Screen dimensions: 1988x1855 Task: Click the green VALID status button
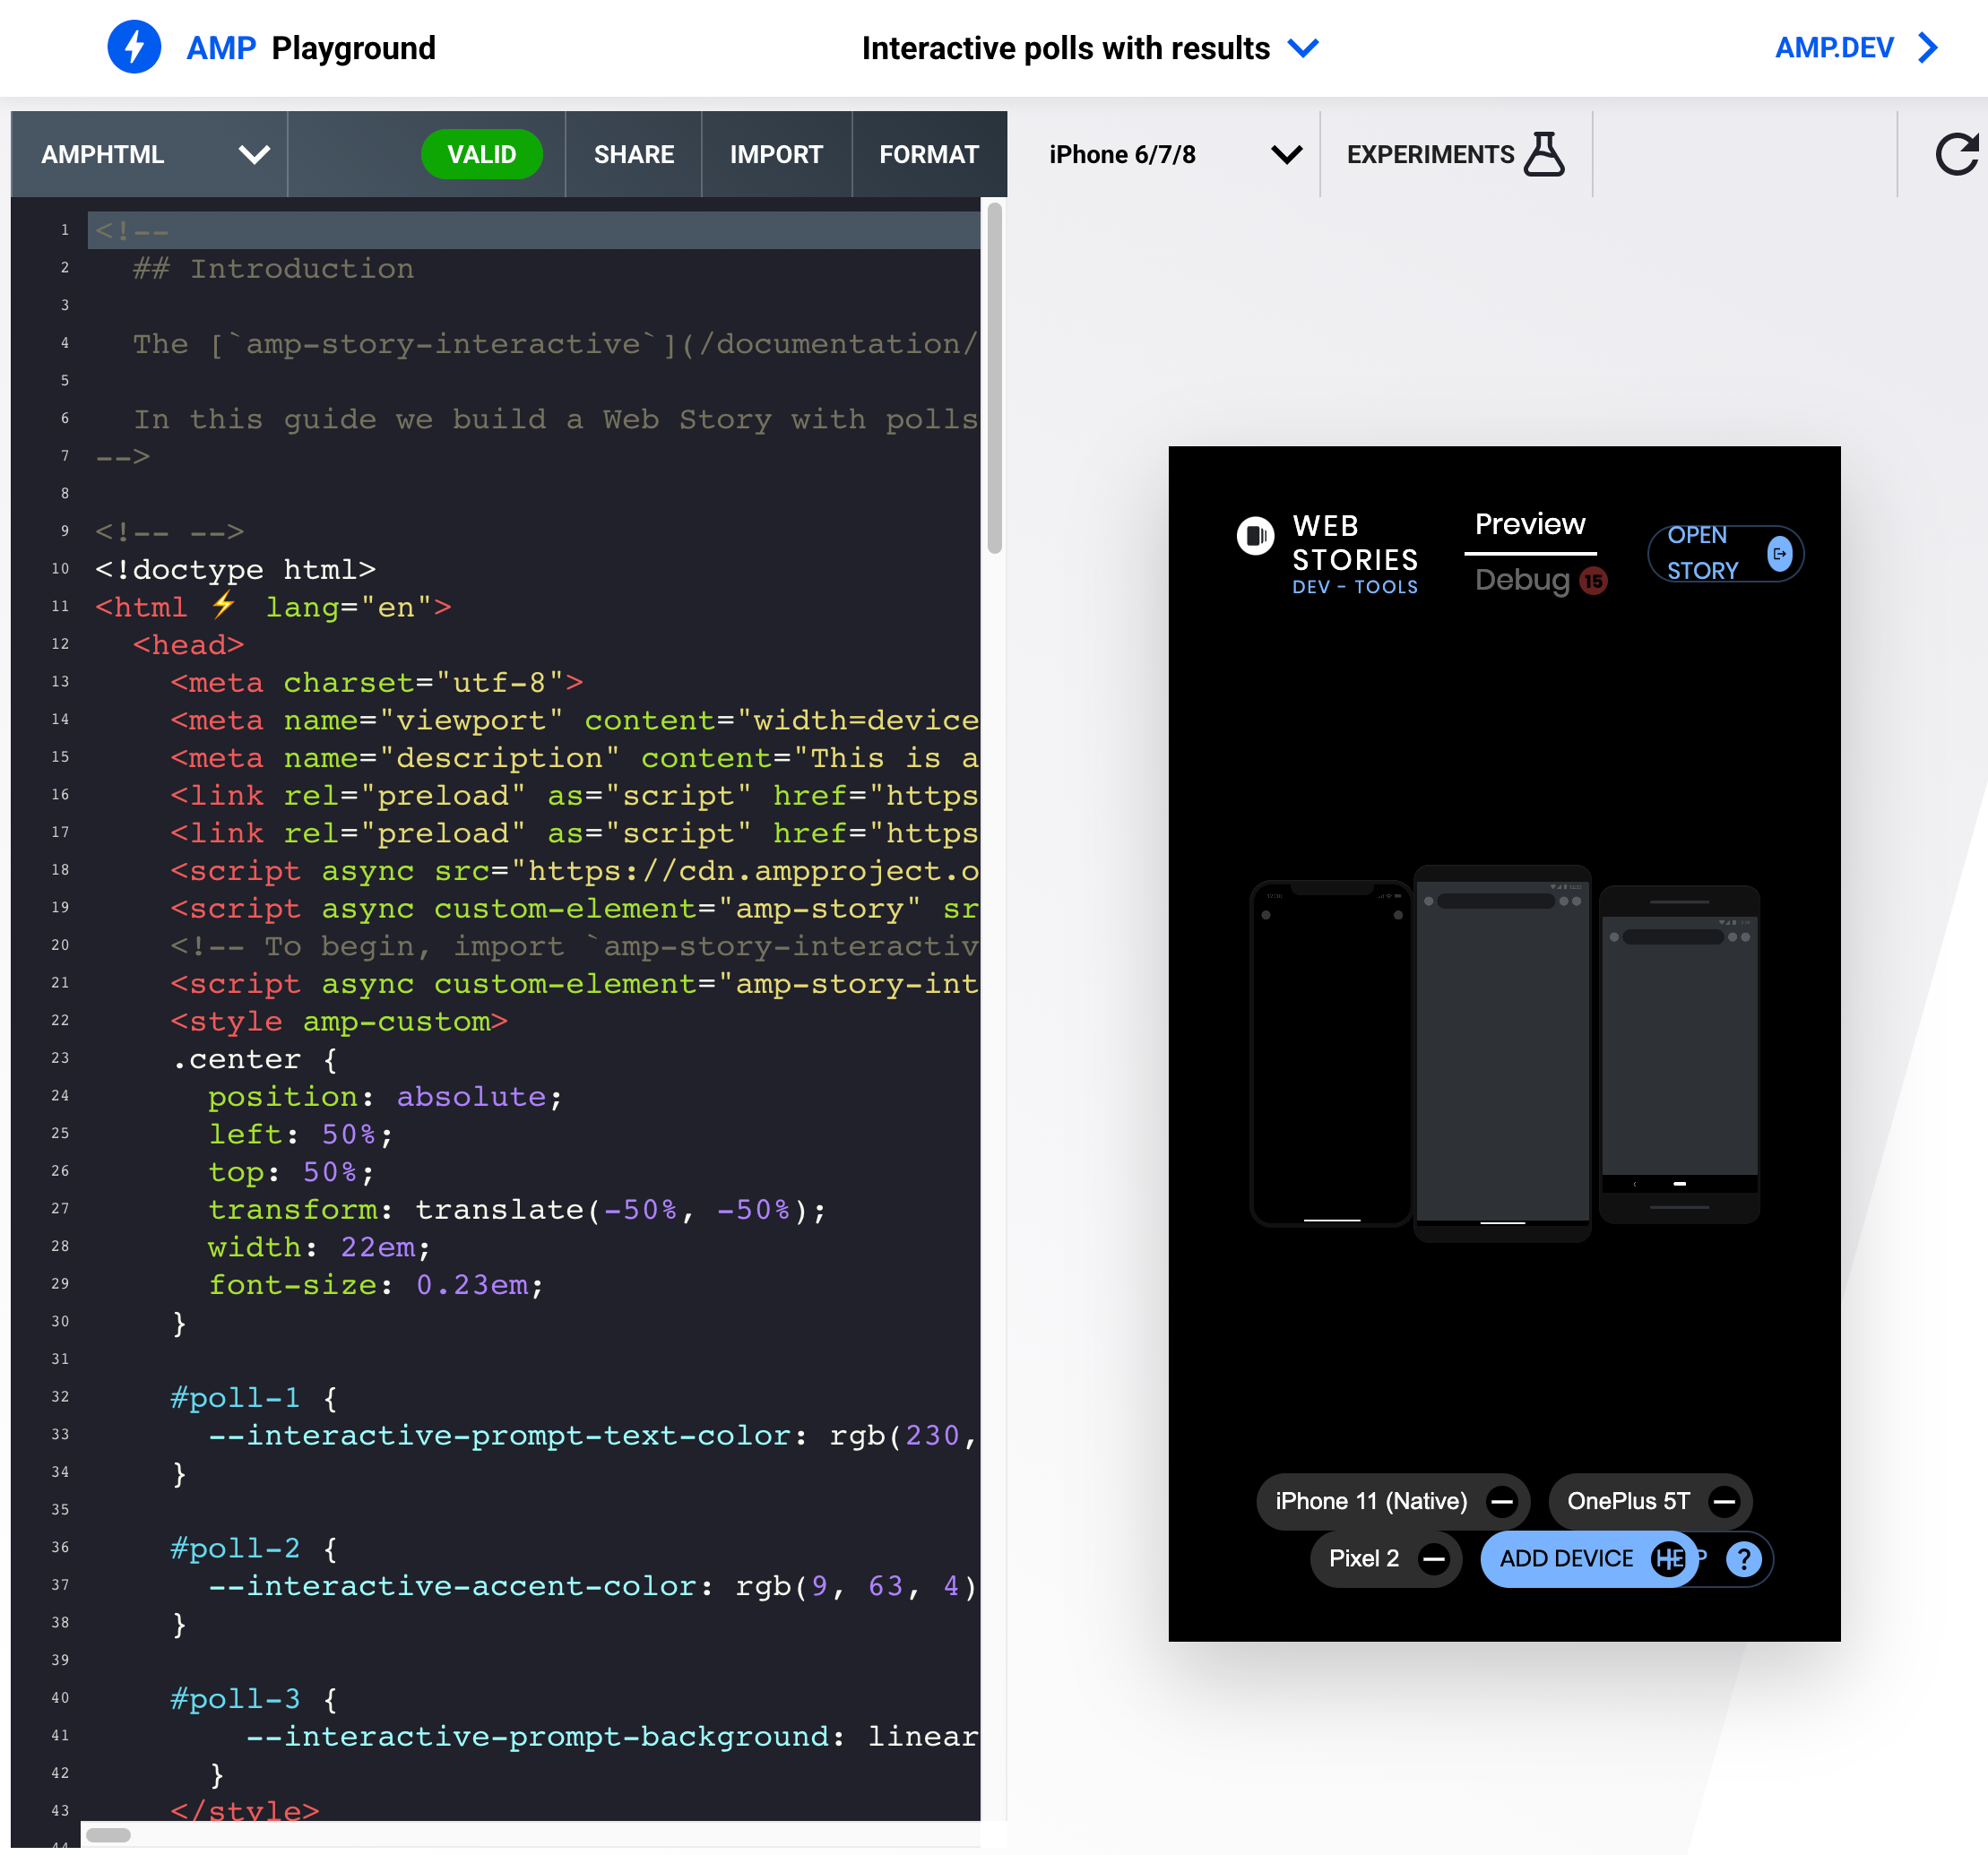(x=483, y=154)
